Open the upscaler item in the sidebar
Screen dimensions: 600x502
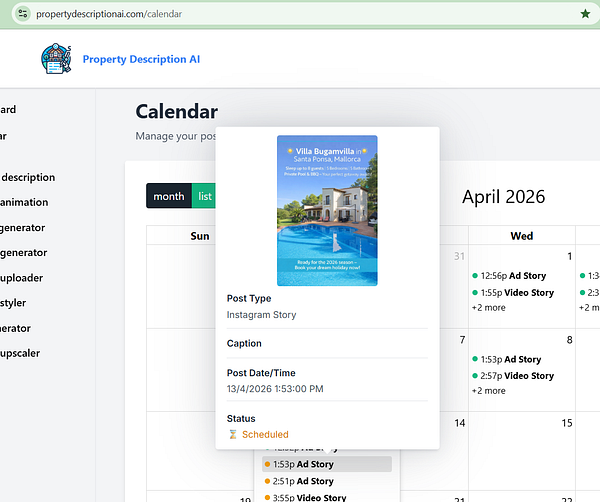point(20,354)
